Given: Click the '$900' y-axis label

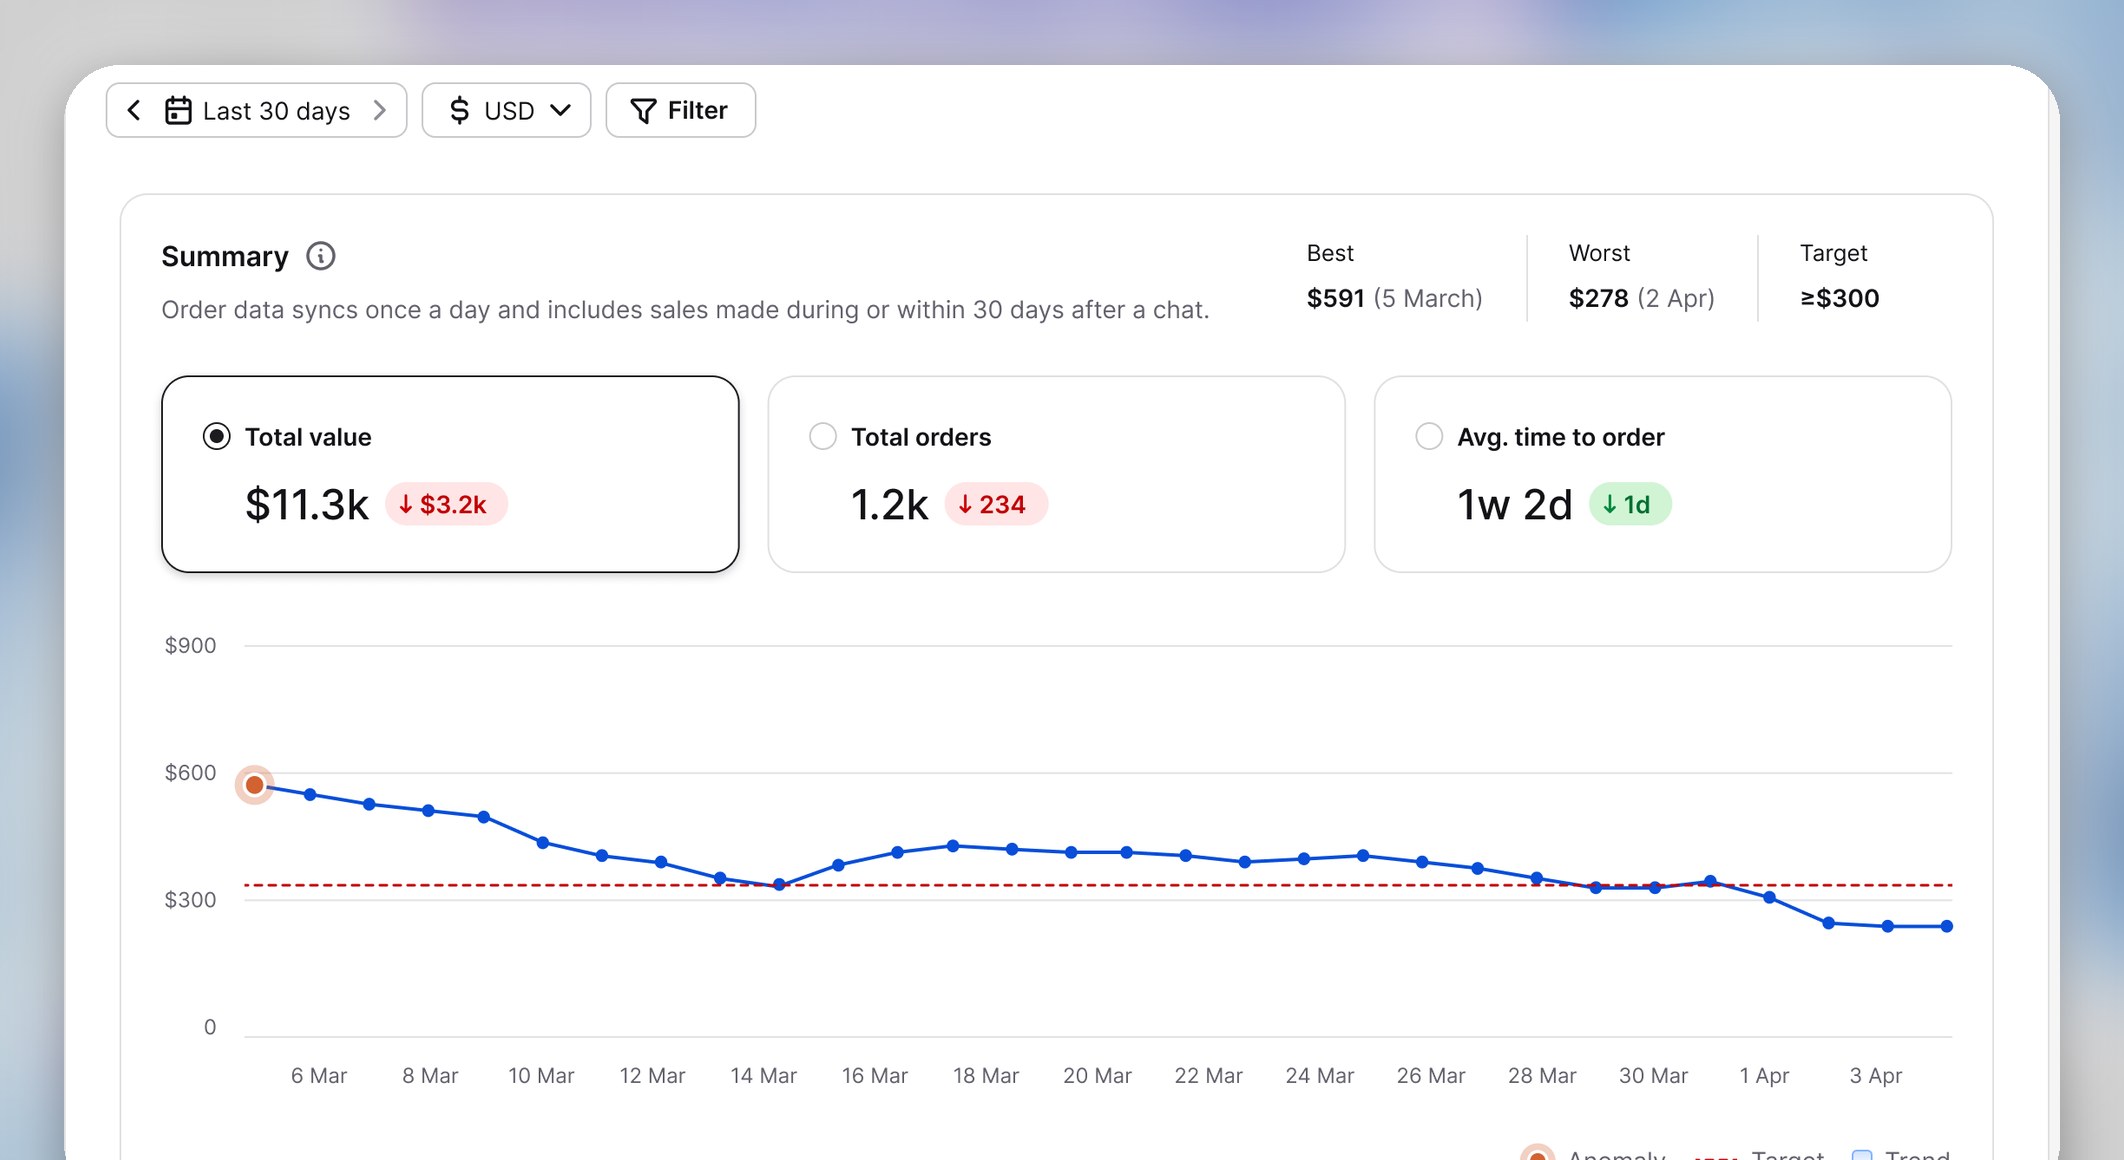Looking at the screenshot, I should [x=190, y=645].
